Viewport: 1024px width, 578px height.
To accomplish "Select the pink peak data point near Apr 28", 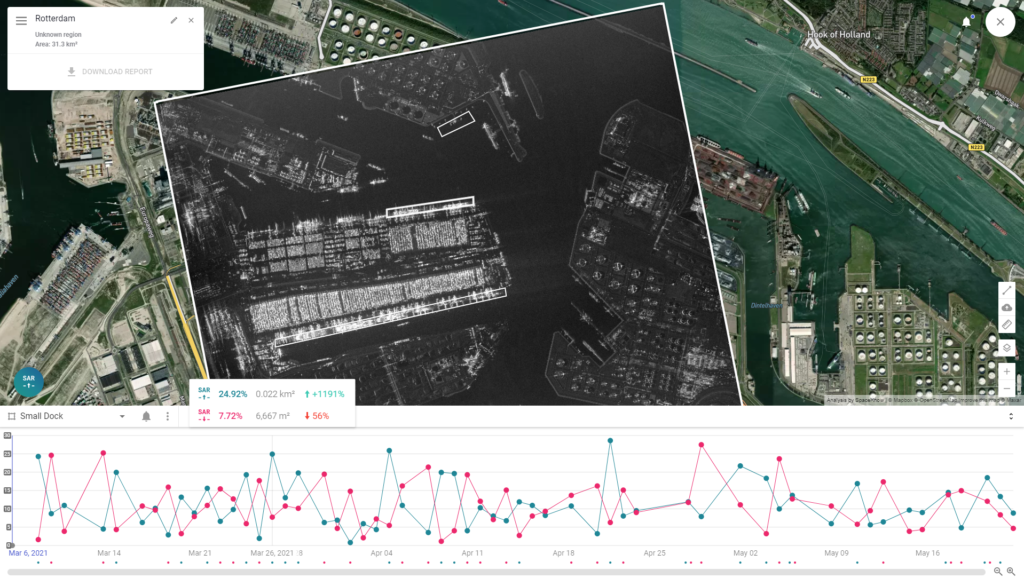I will click(701, 445).
